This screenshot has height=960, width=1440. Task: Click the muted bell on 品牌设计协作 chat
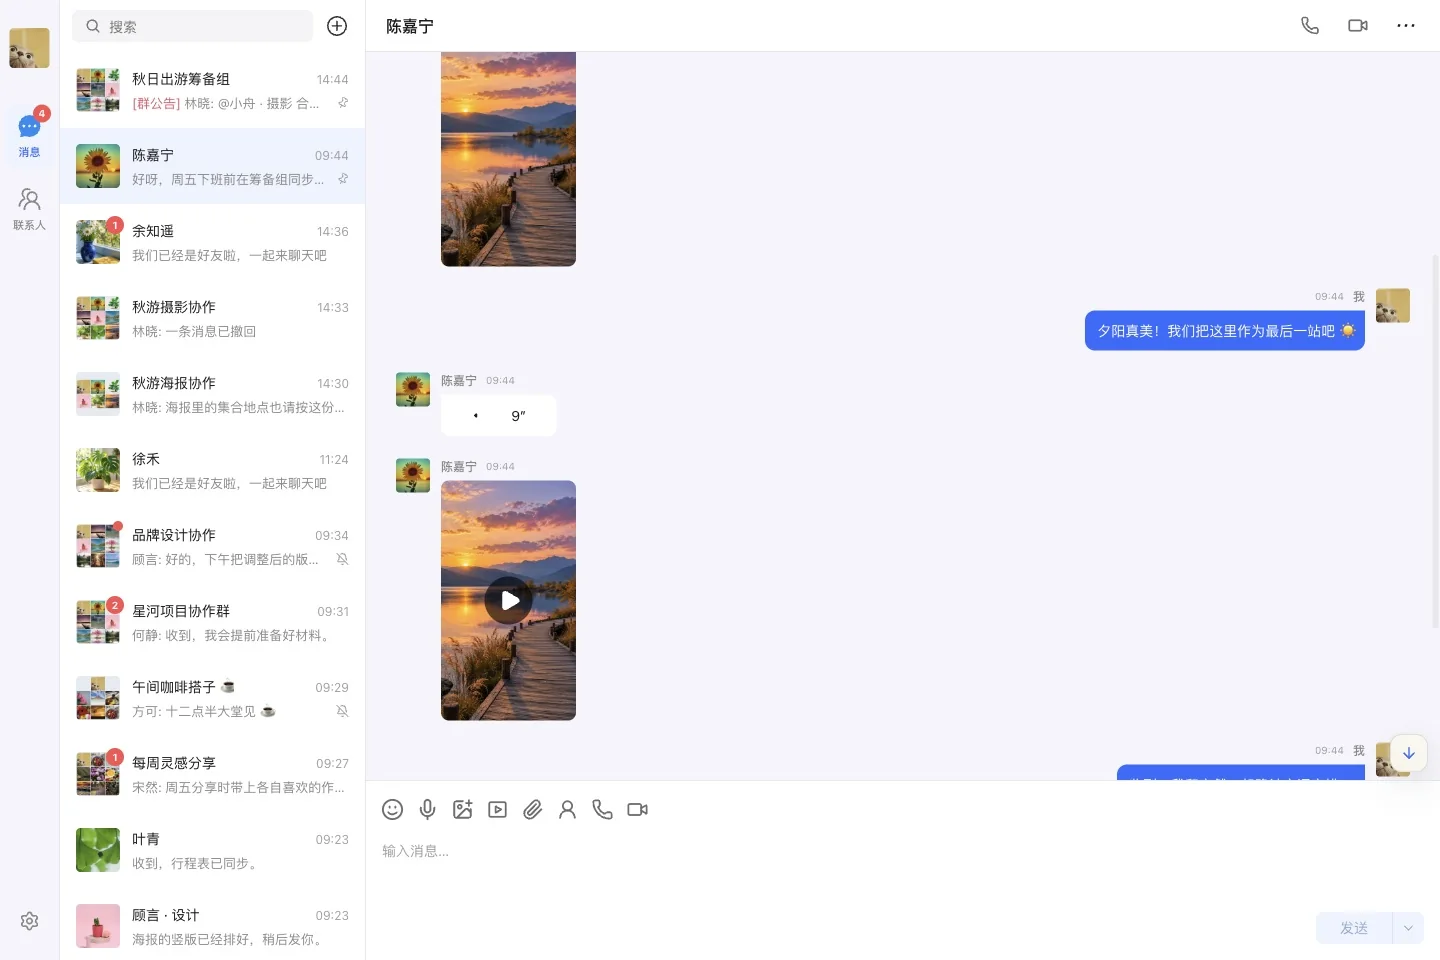click(x=342, y=559)
